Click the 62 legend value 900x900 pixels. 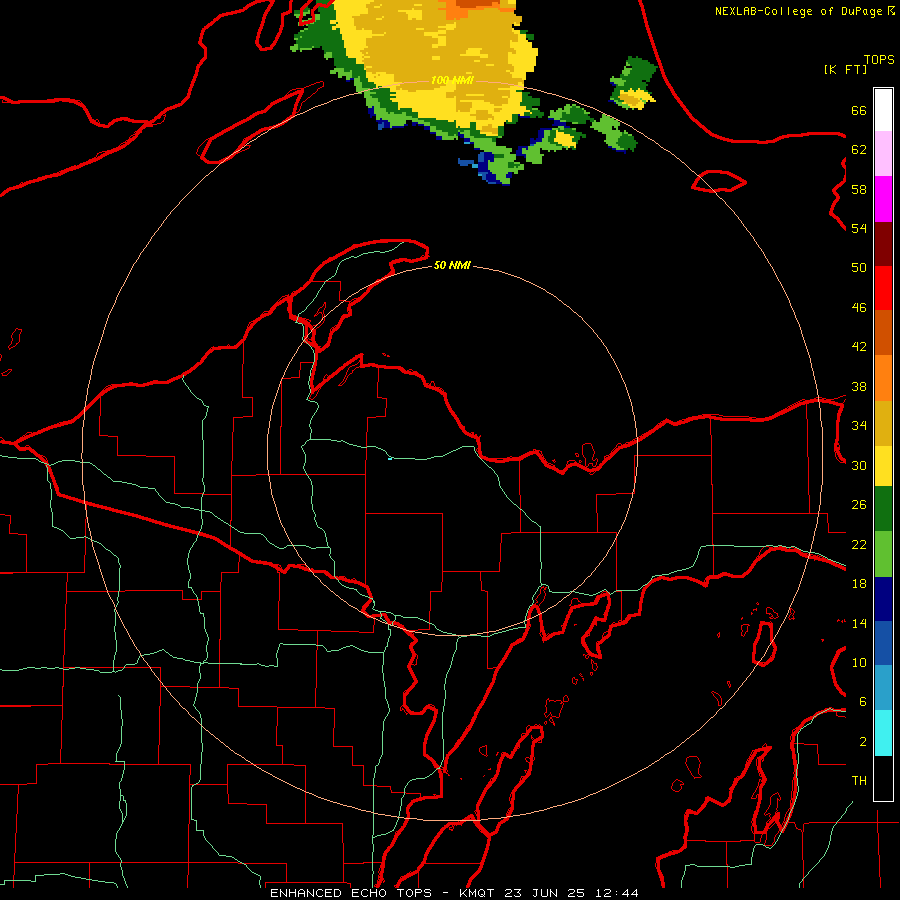pos(859,150)
